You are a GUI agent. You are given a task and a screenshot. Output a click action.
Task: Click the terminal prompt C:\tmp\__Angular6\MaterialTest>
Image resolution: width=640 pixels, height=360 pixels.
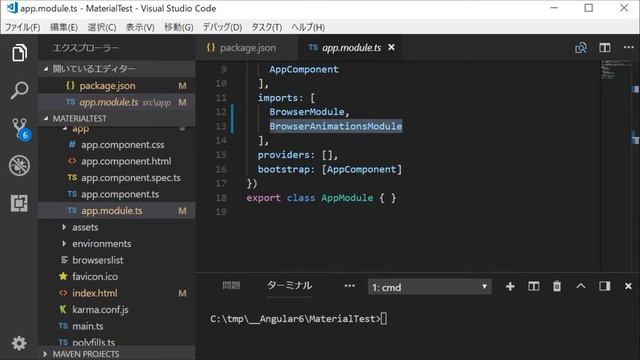[x=295, y=319]
